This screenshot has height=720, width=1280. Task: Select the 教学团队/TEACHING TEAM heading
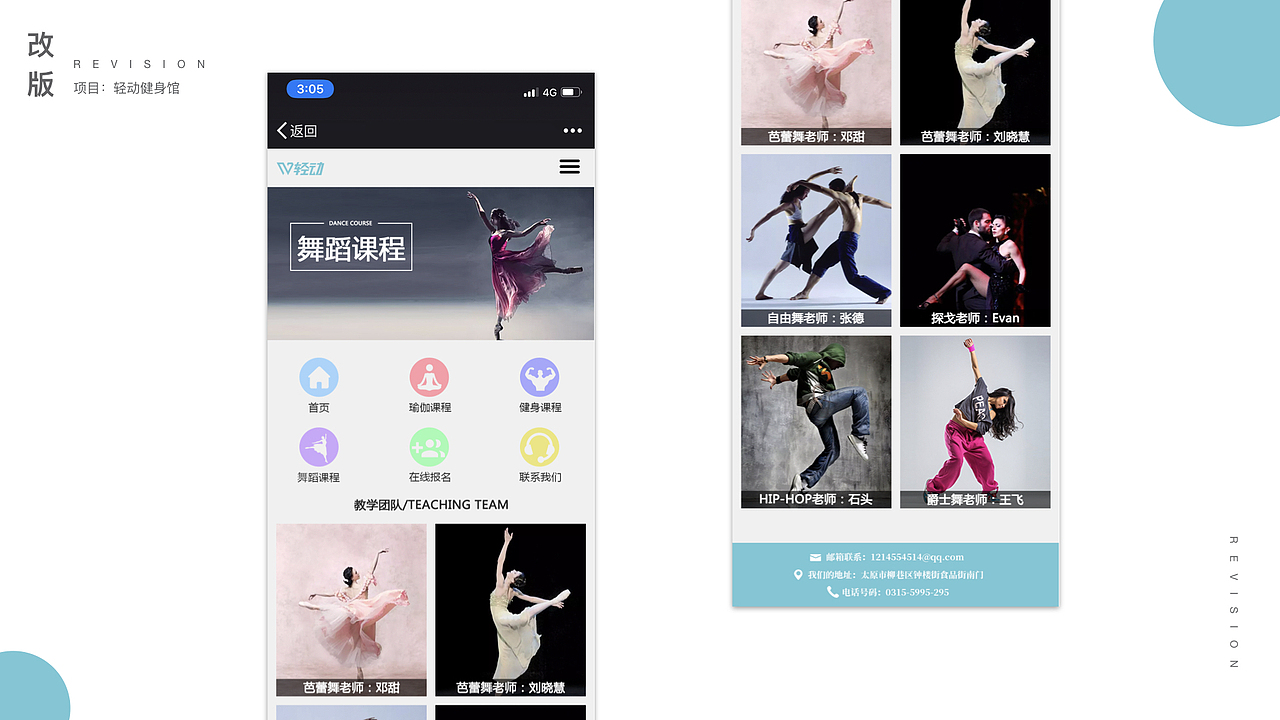point(431,505)
